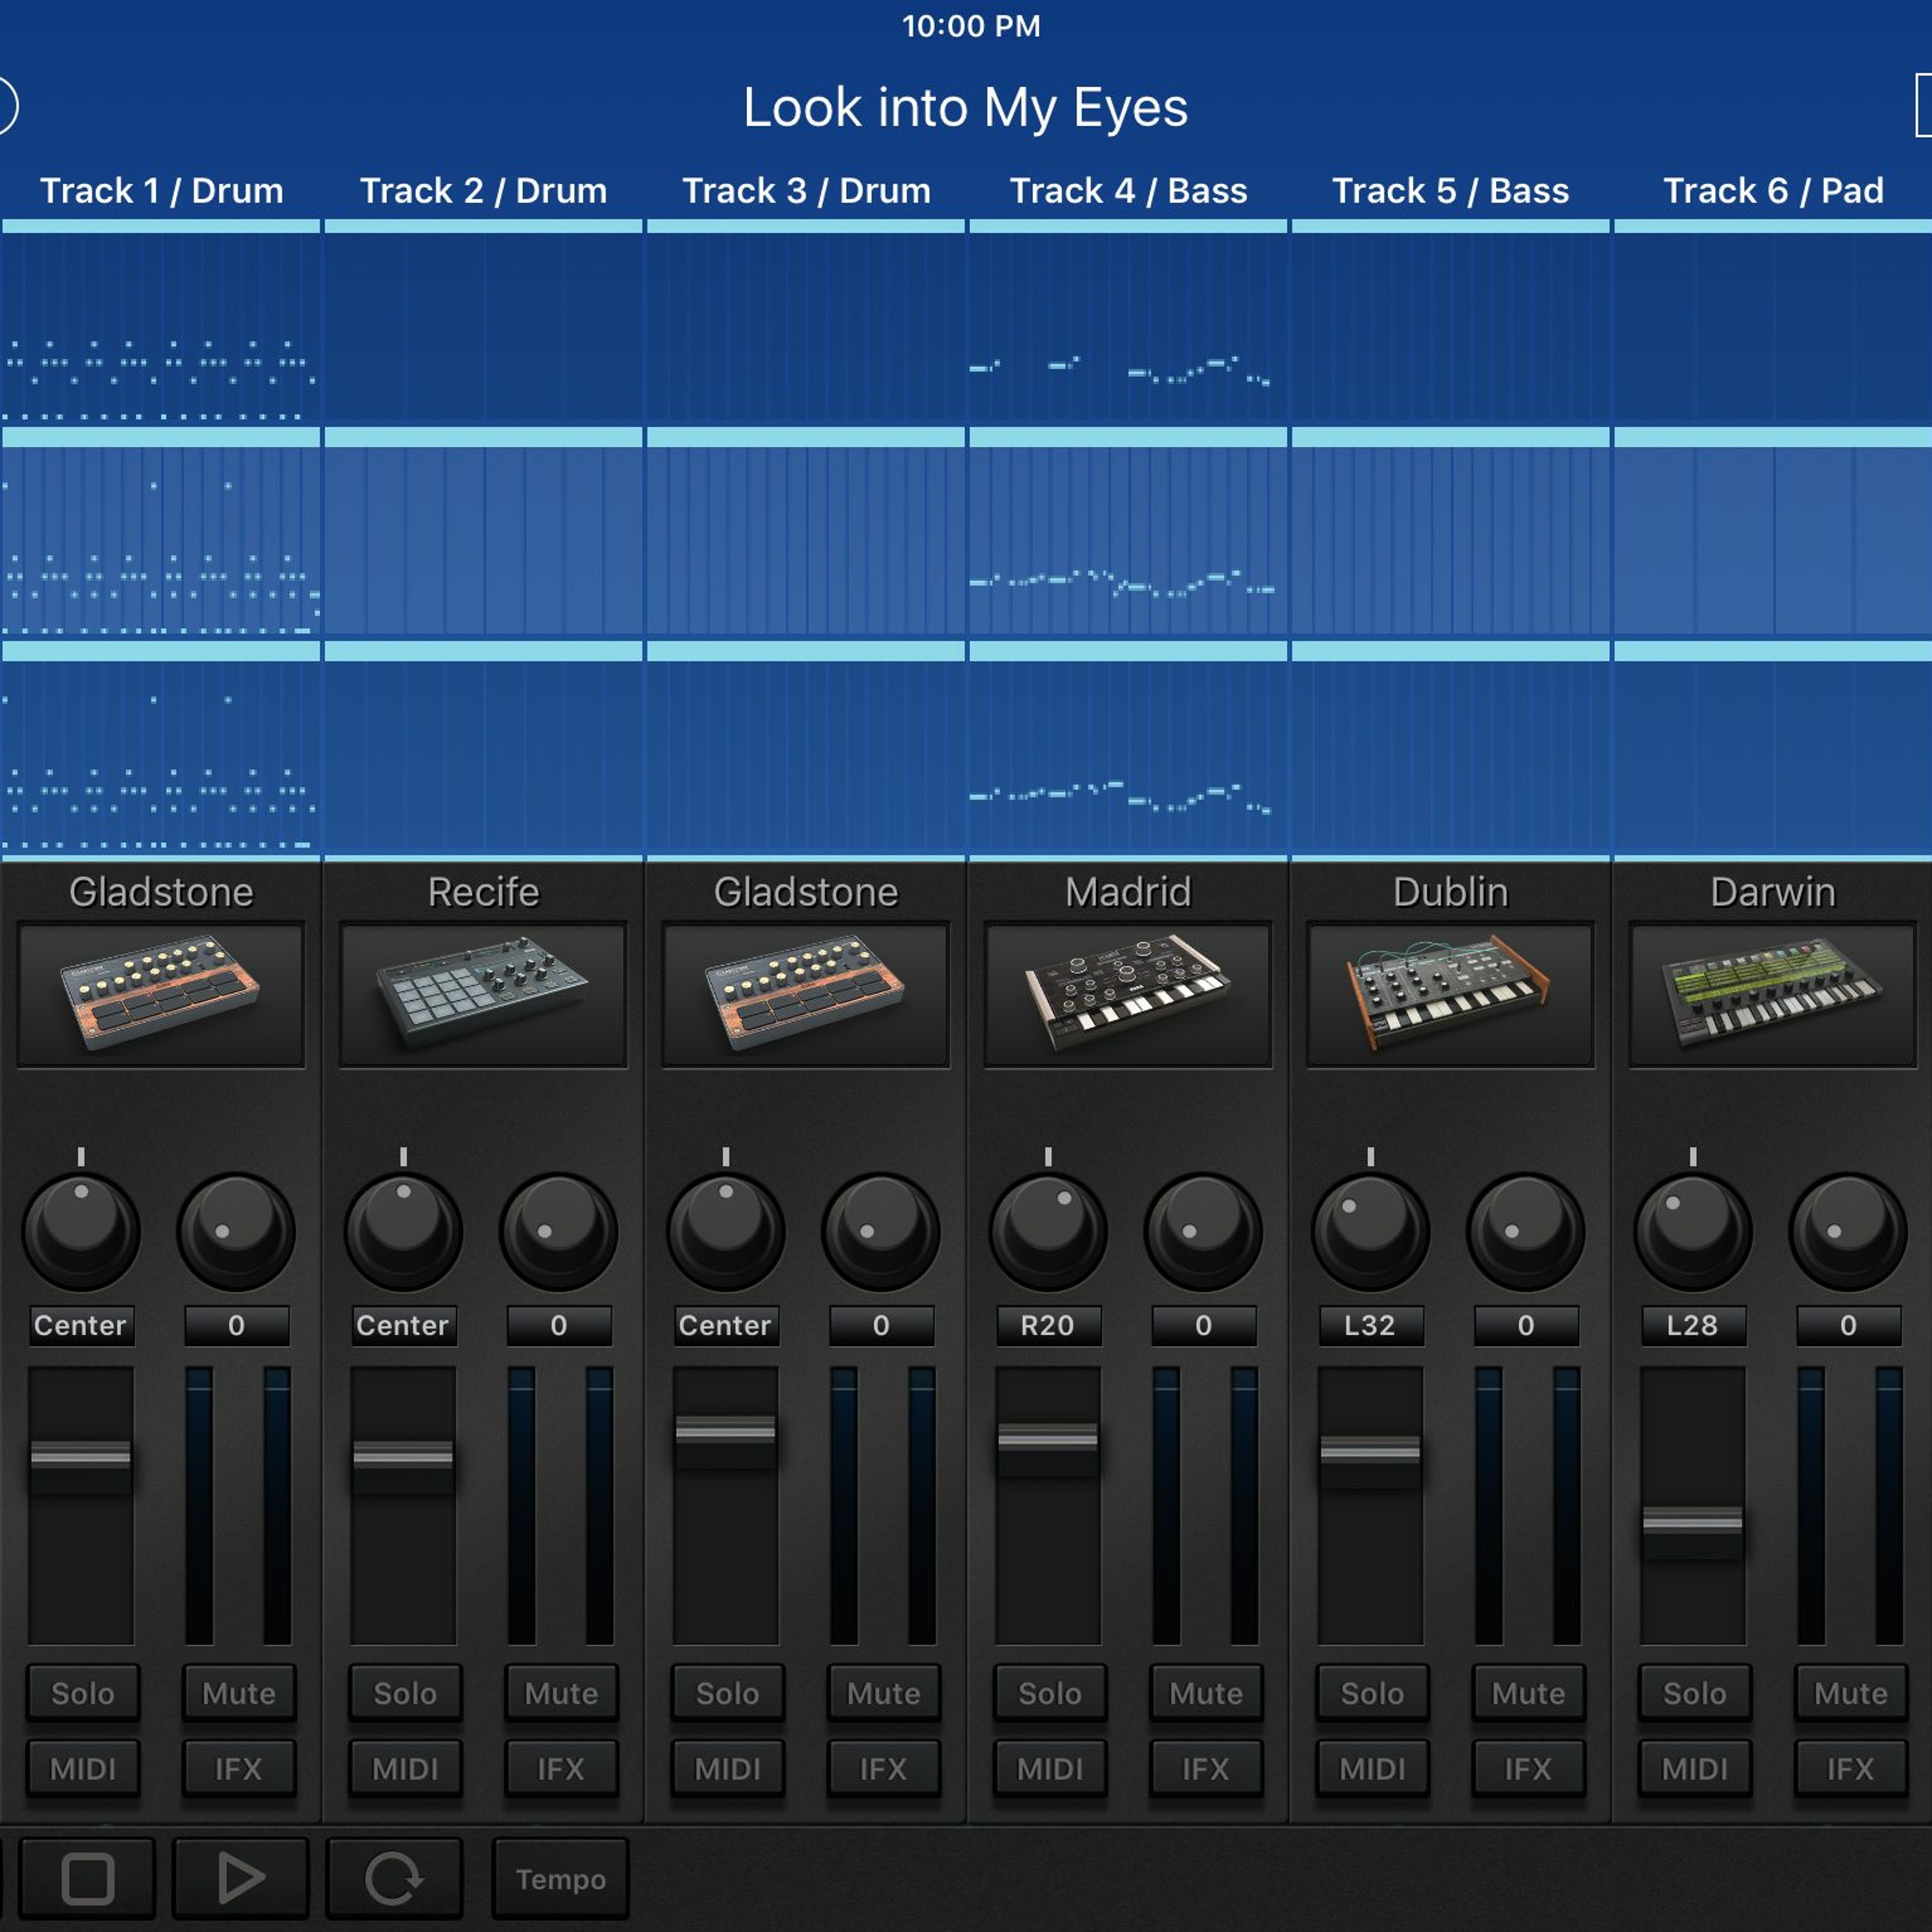Select the Track 4 / Bass header
This screenshot has height=1932, width=1932.
pos(1128,190)
